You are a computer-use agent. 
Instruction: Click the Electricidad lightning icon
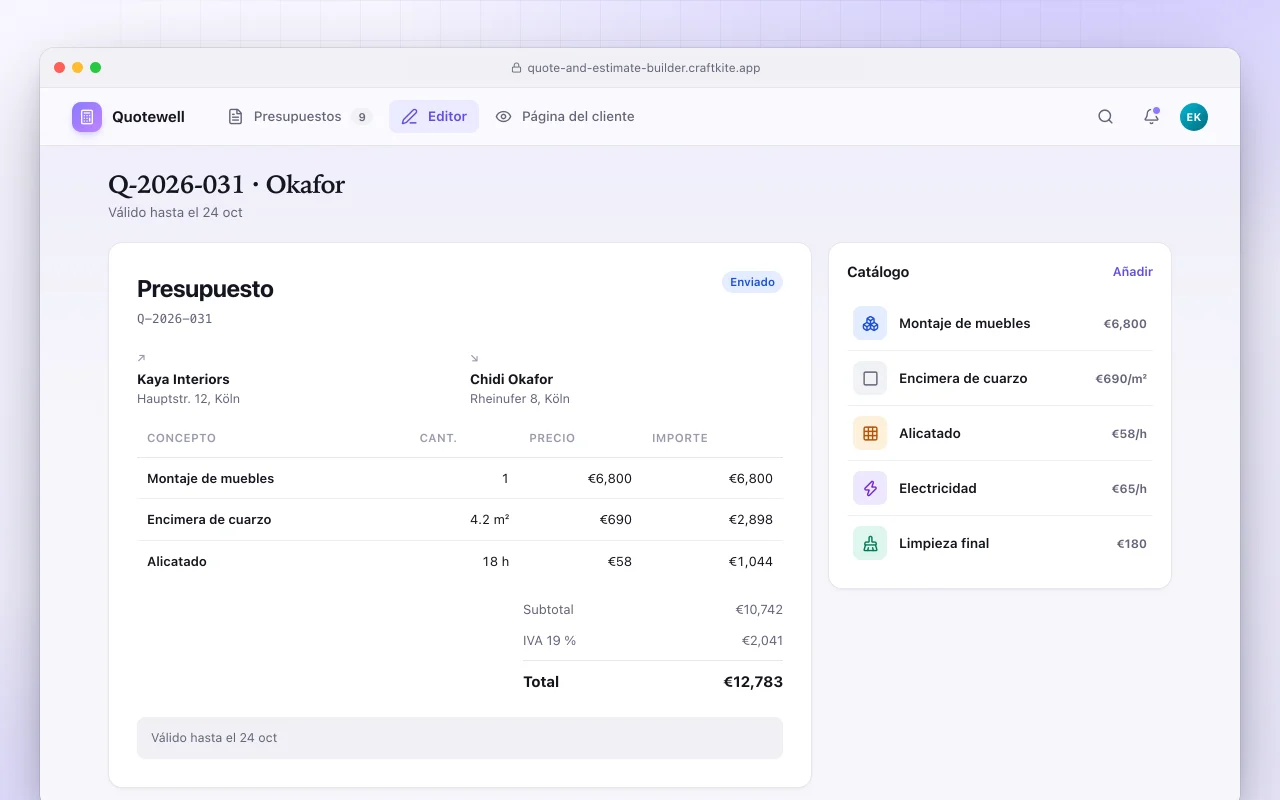[x=870, y=488]
